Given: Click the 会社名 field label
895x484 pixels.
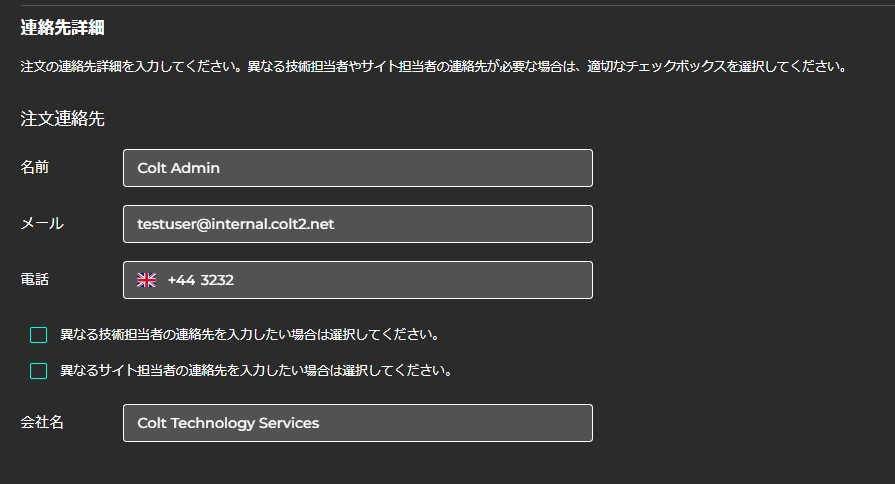Looking at the screenshot, I should [x=42, y=423].
